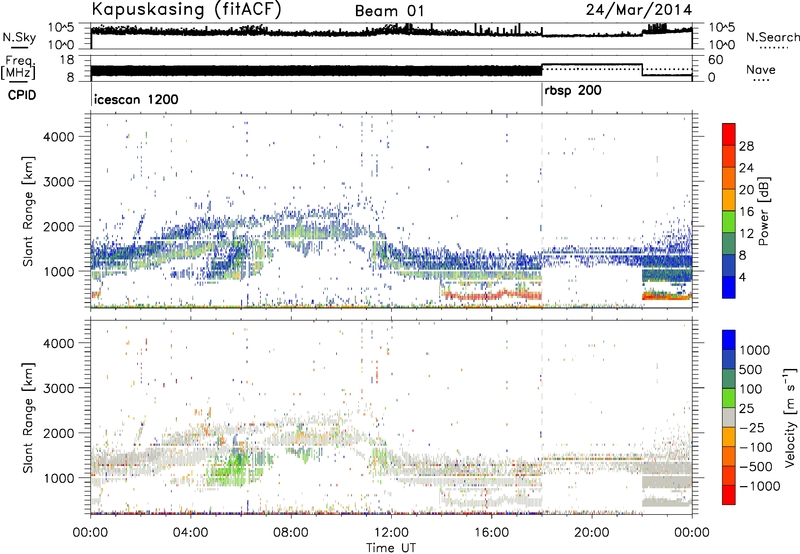This screenshot has width=800, height=554.
Task: Click the power panel 'Slant Range [km]' label
Action: click(28, 211)
